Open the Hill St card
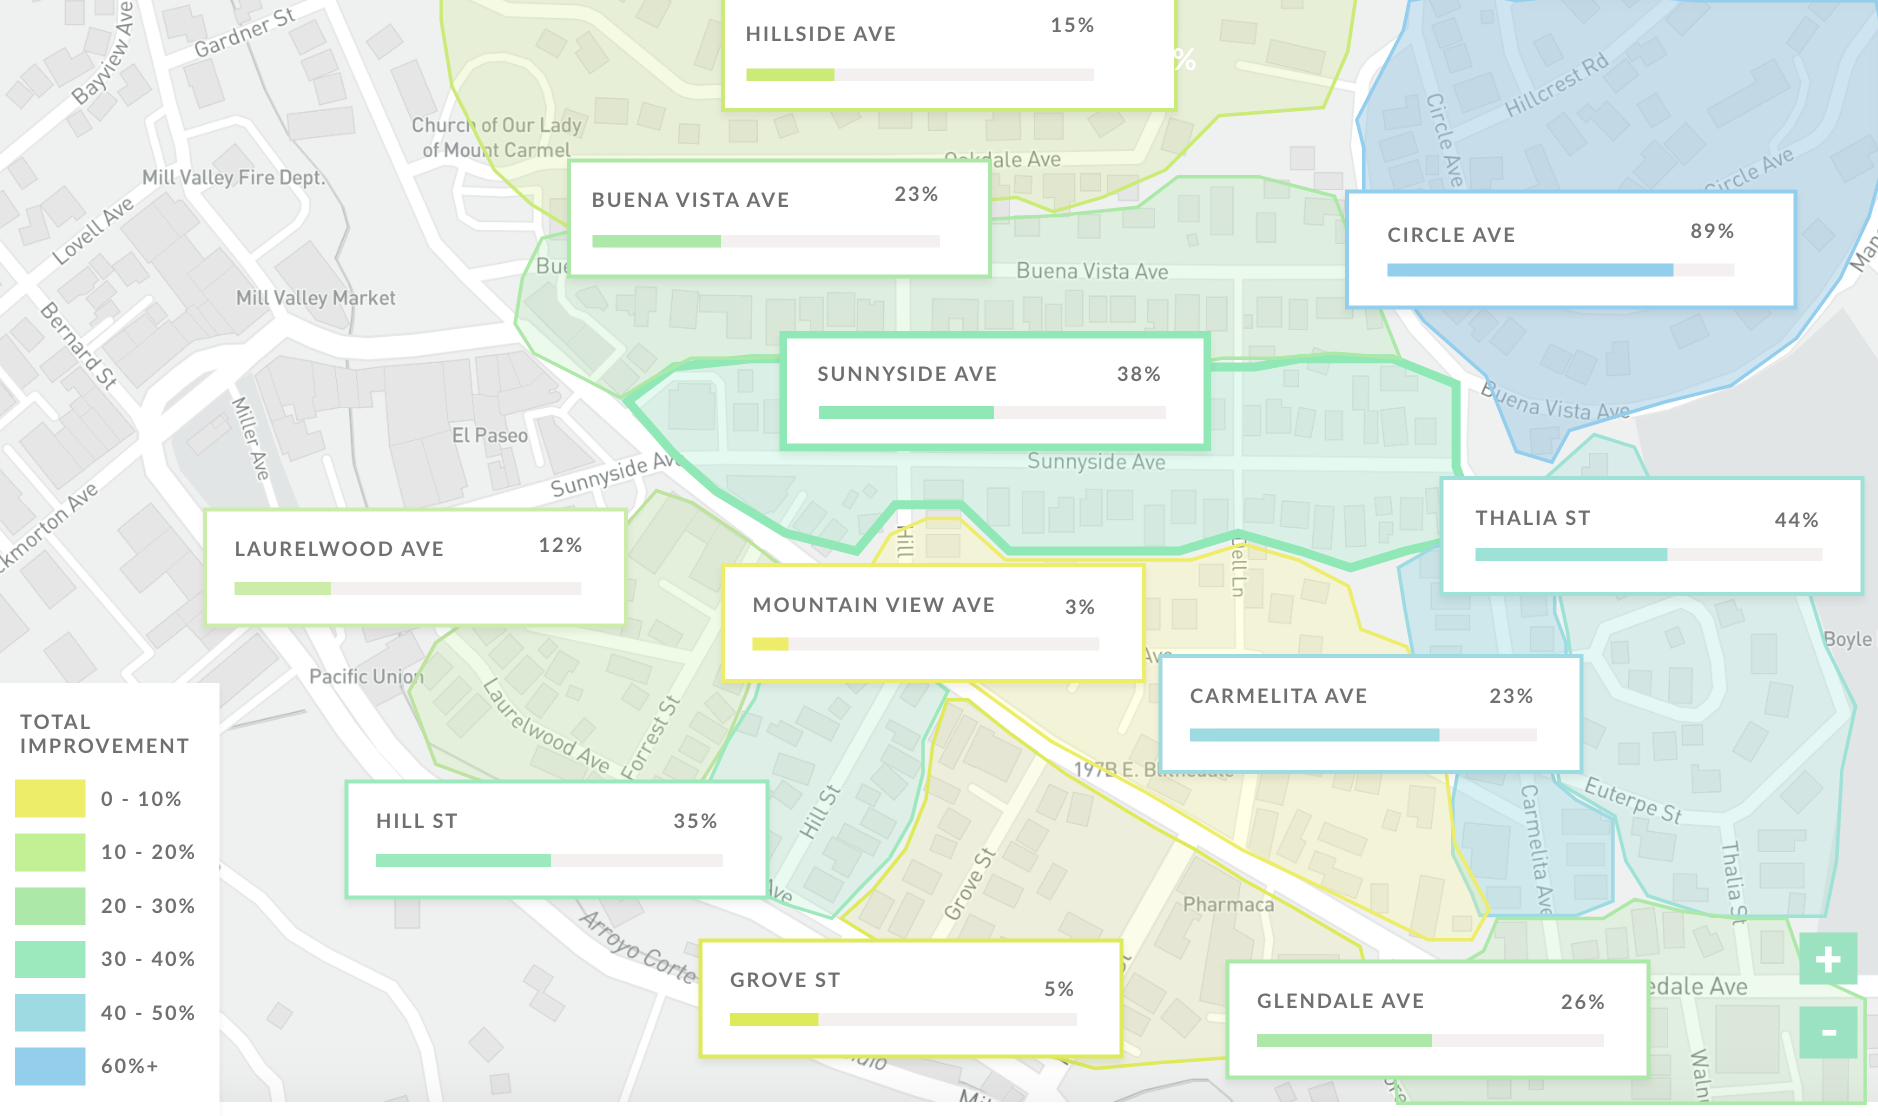Screen dimensions: 1878x1116 [556, 839]
